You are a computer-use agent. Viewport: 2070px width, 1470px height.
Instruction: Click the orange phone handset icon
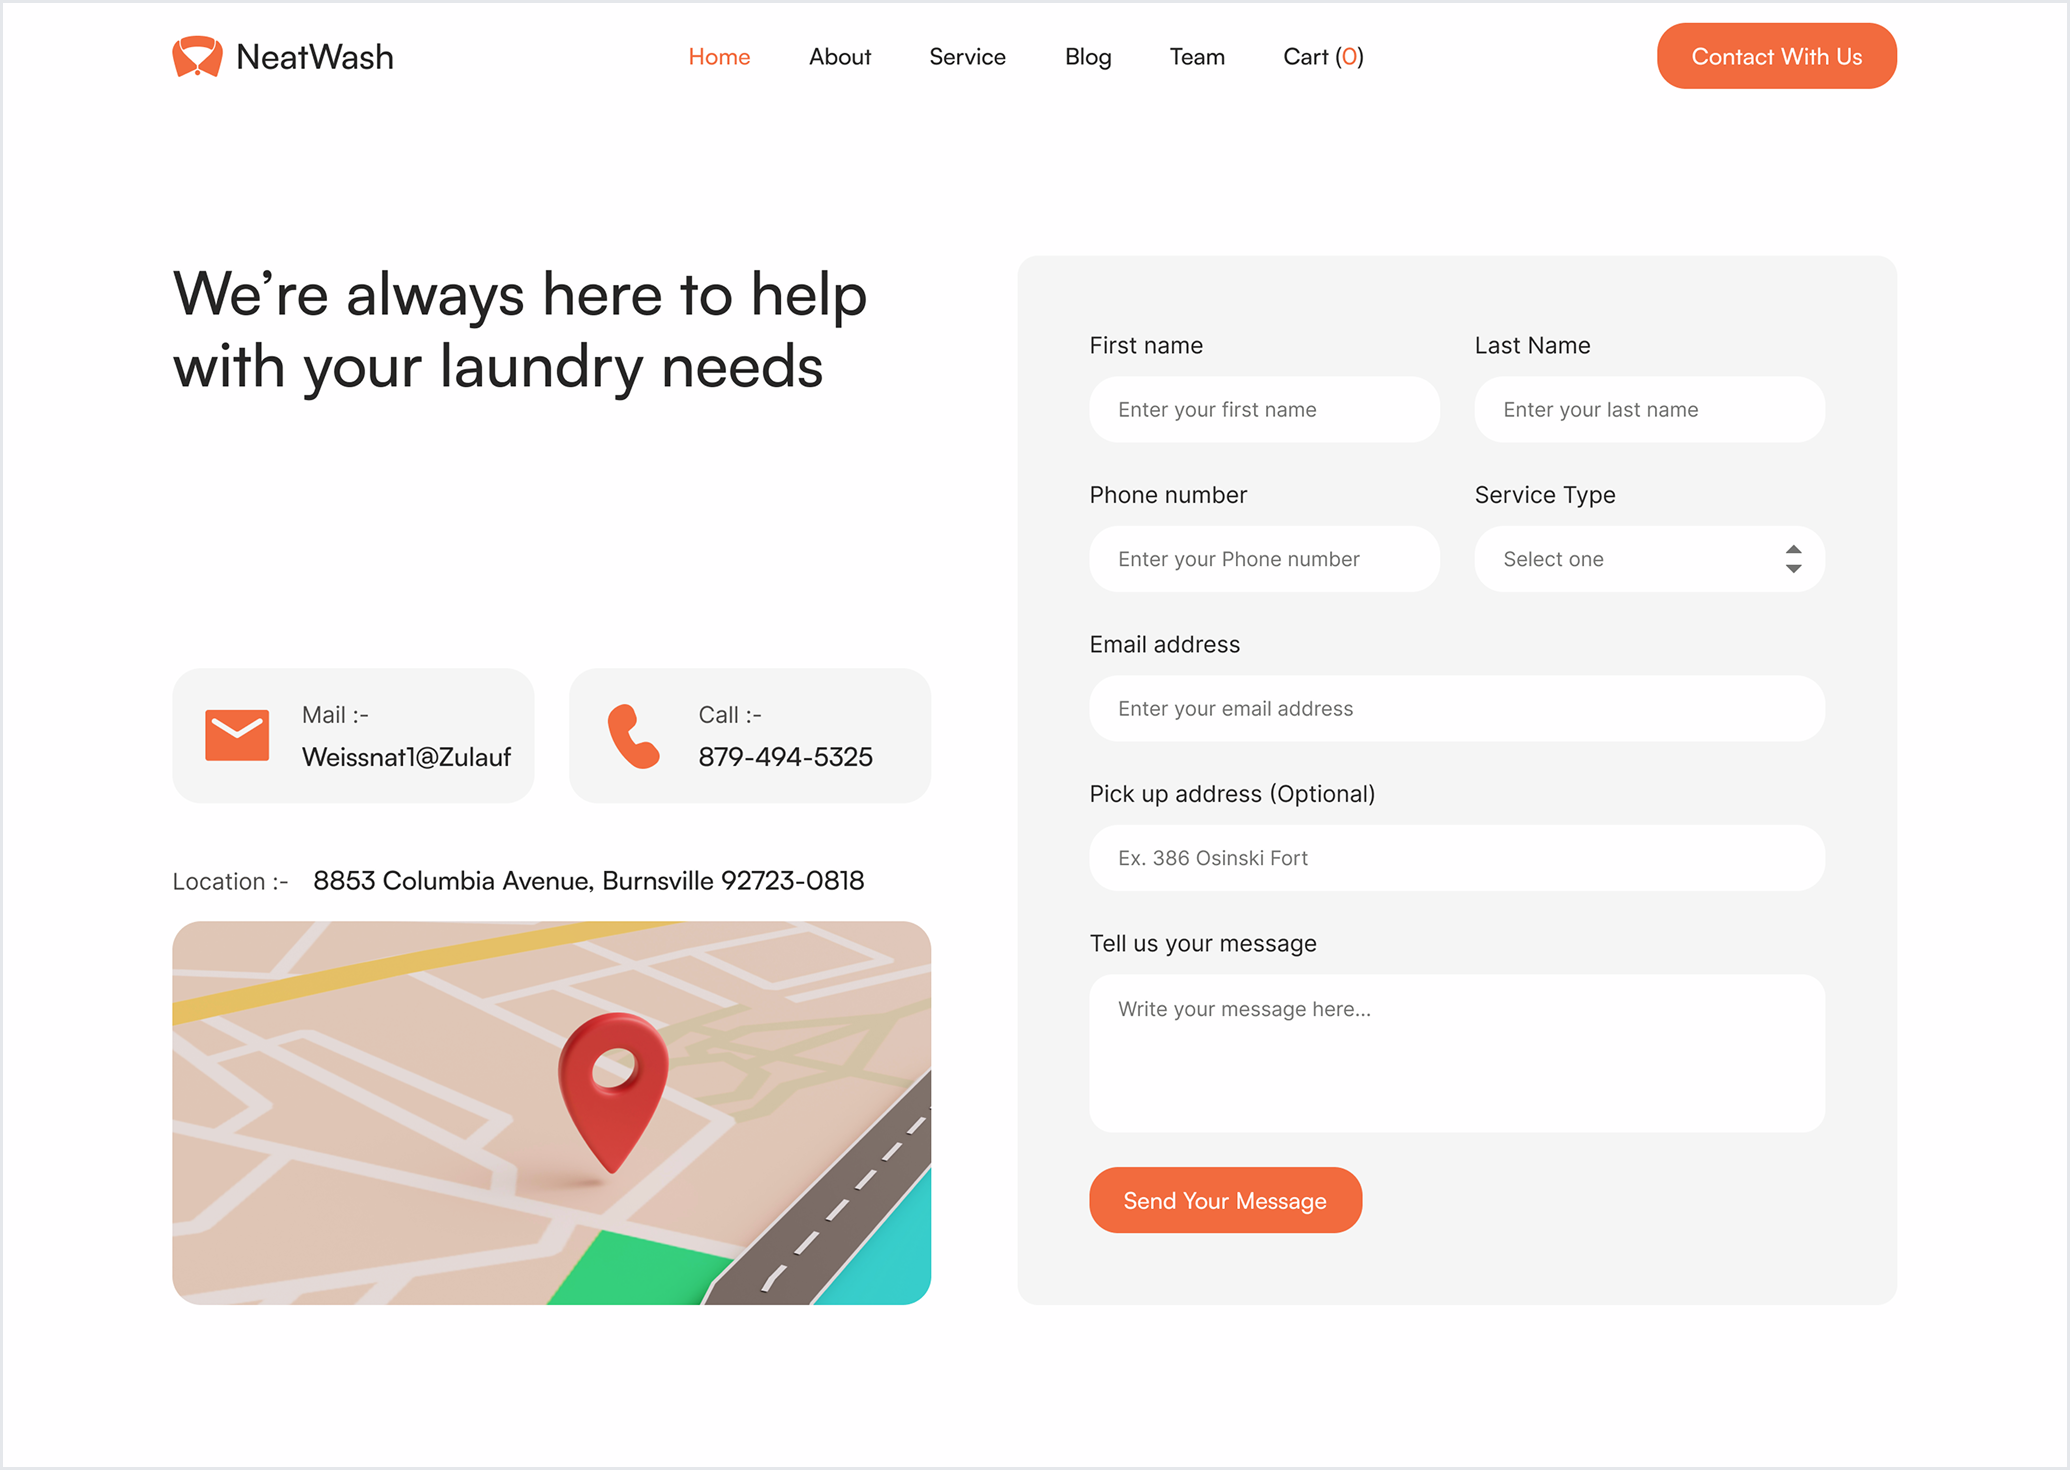pyautogui.click(x=633, y=736)
